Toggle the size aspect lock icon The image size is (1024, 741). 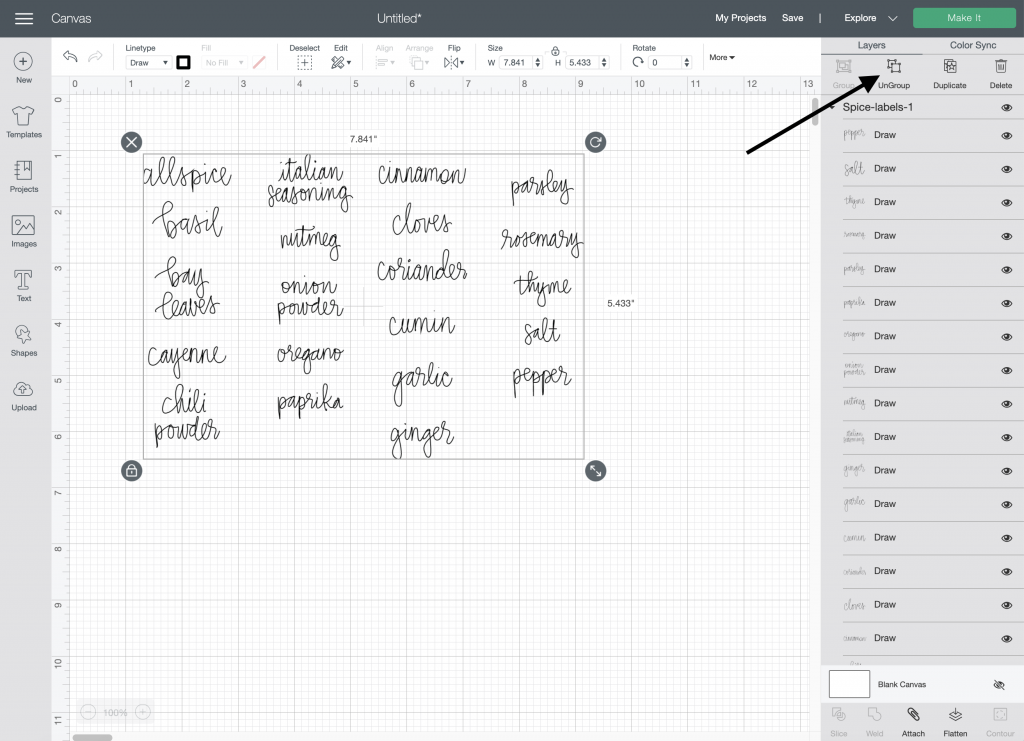[x=555, y=50]
